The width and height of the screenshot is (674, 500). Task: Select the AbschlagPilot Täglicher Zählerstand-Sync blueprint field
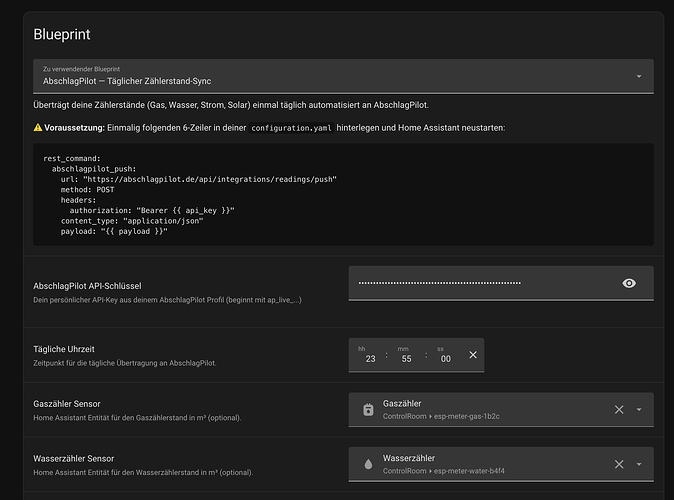[343, 76]
